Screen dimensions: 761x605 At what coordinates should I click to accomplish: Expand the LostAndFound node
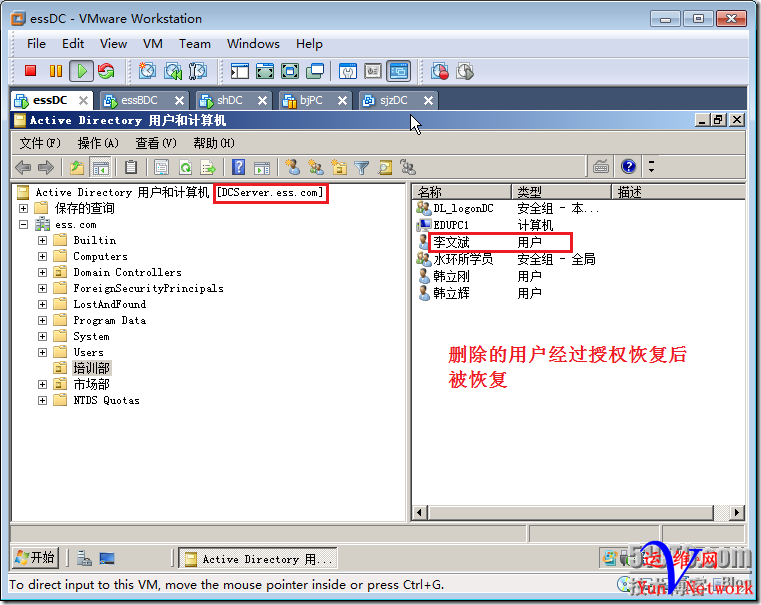[43, 305]
